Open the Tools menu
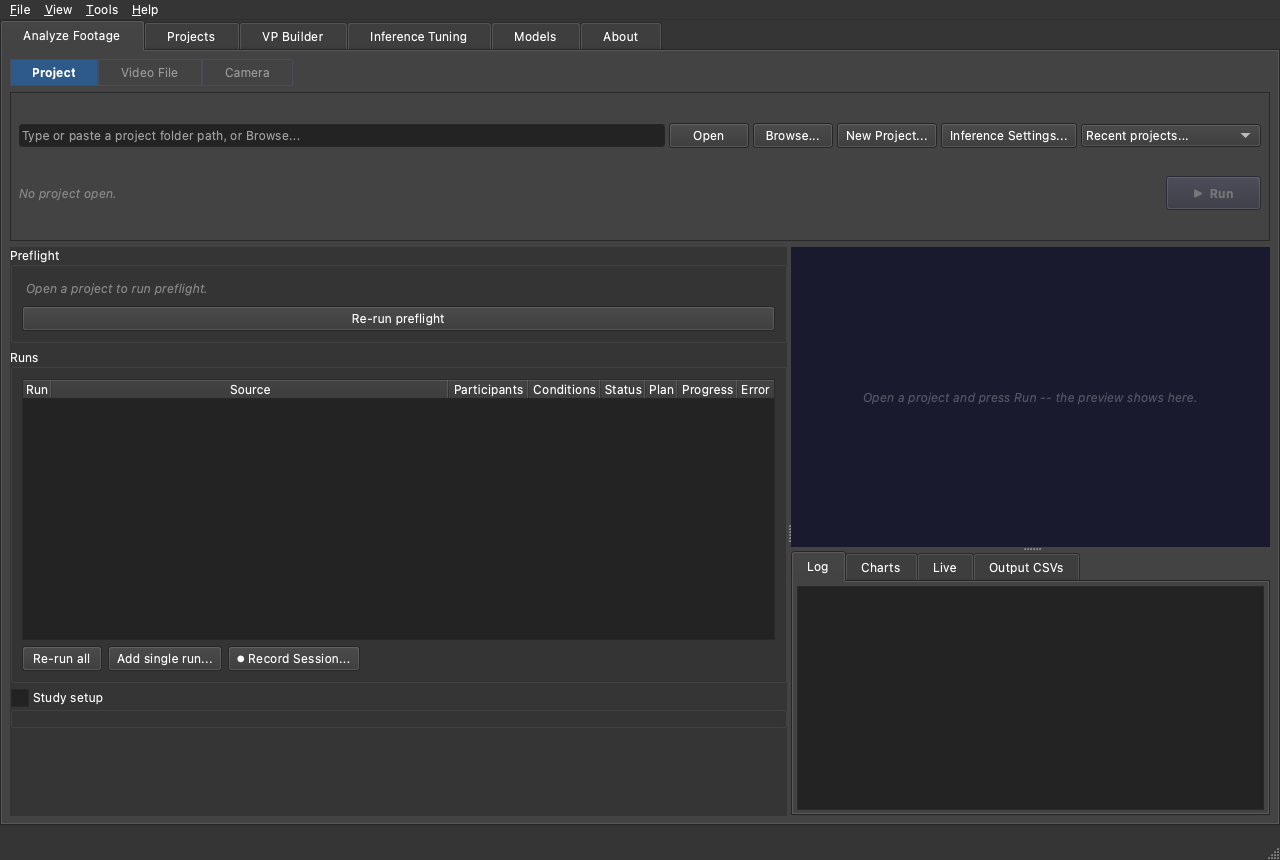Image resolution: width=1280 pixels, height=860 pixels. click(x=101, y=9)
